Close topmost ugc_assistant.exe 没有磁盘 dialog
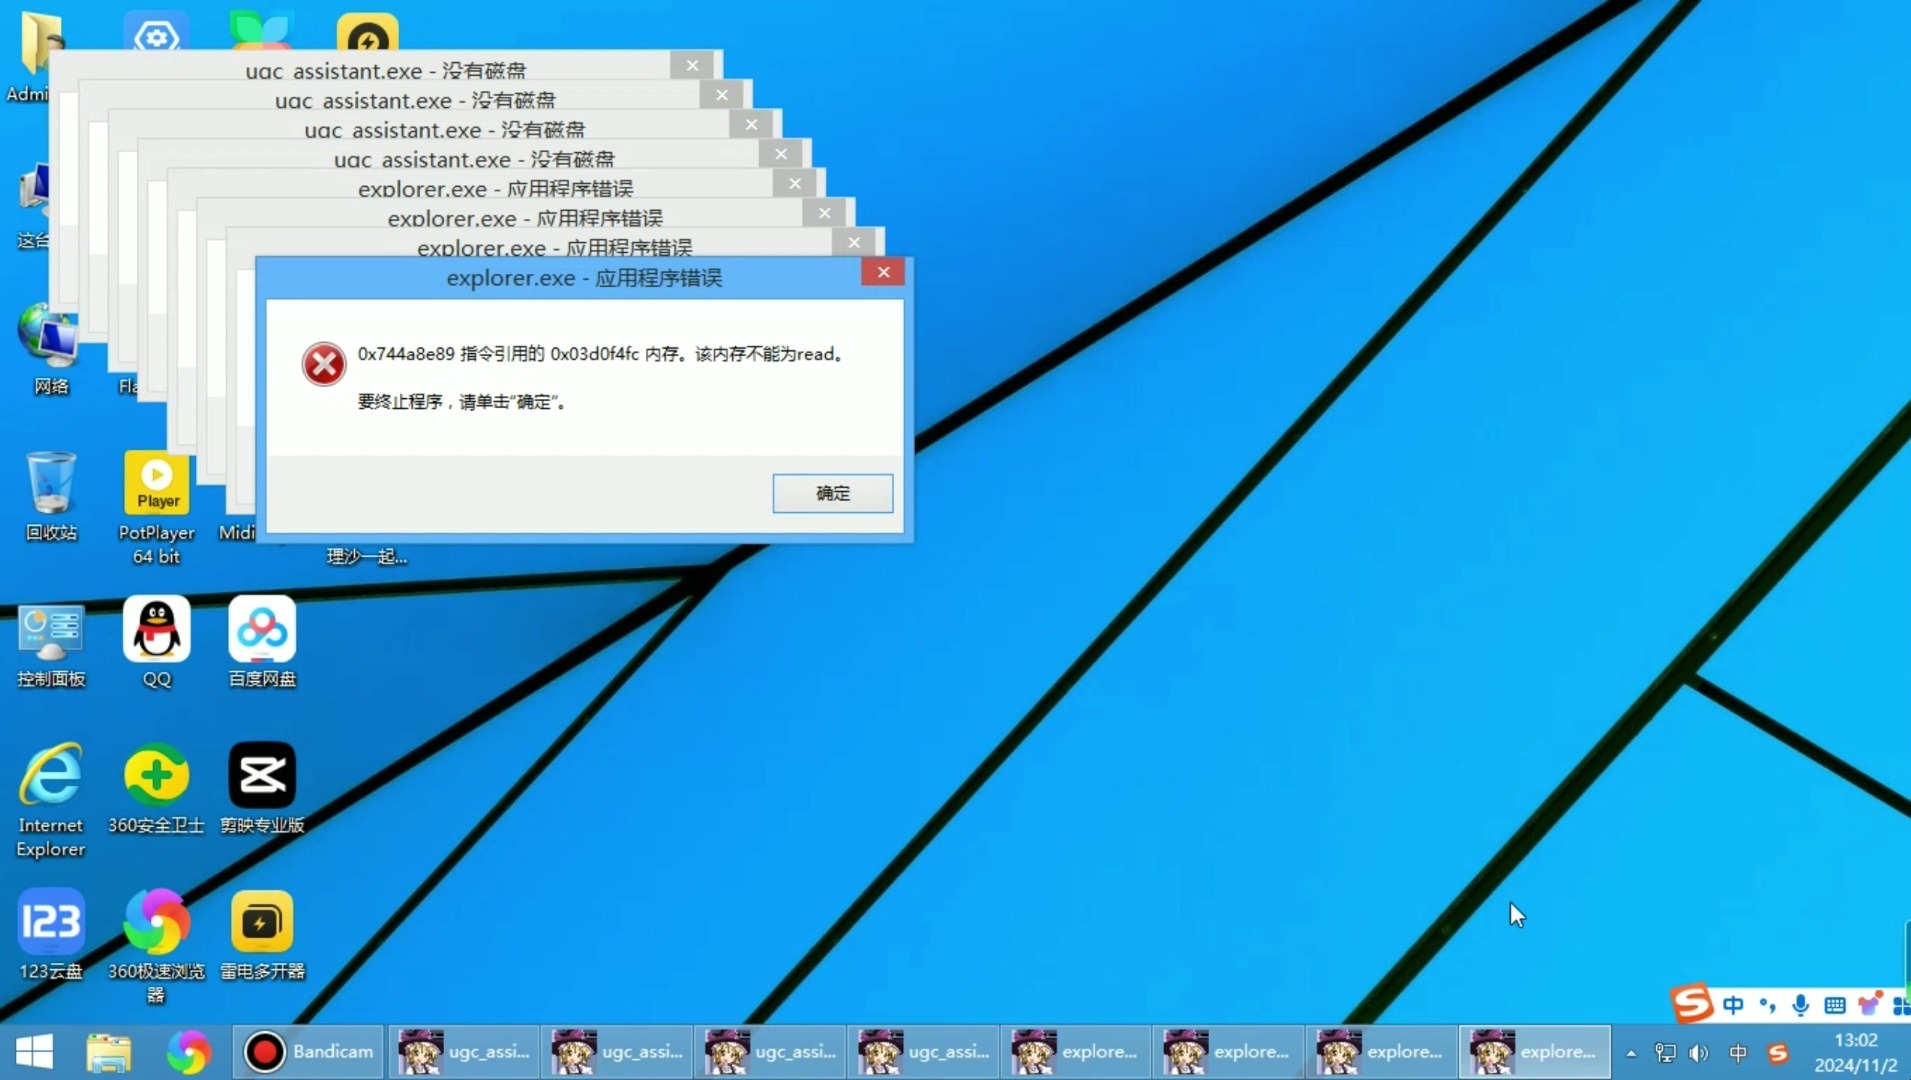This screenshot has width=1911, height=1080. (x=692, y=65)
